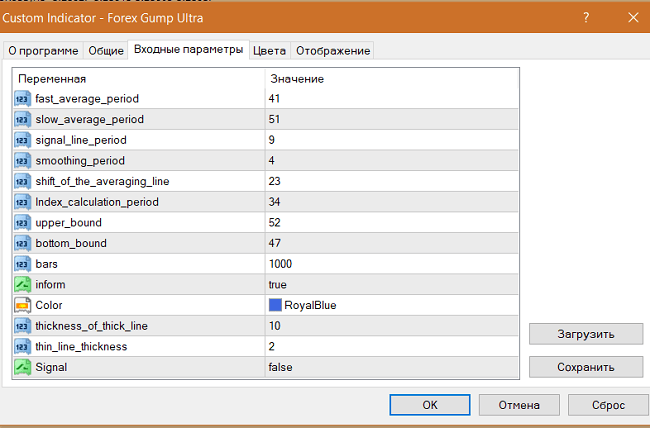This screenshot has width=650, height=428.
Task: Select the thin_line_thickness variable name
Action: [81, 347]
